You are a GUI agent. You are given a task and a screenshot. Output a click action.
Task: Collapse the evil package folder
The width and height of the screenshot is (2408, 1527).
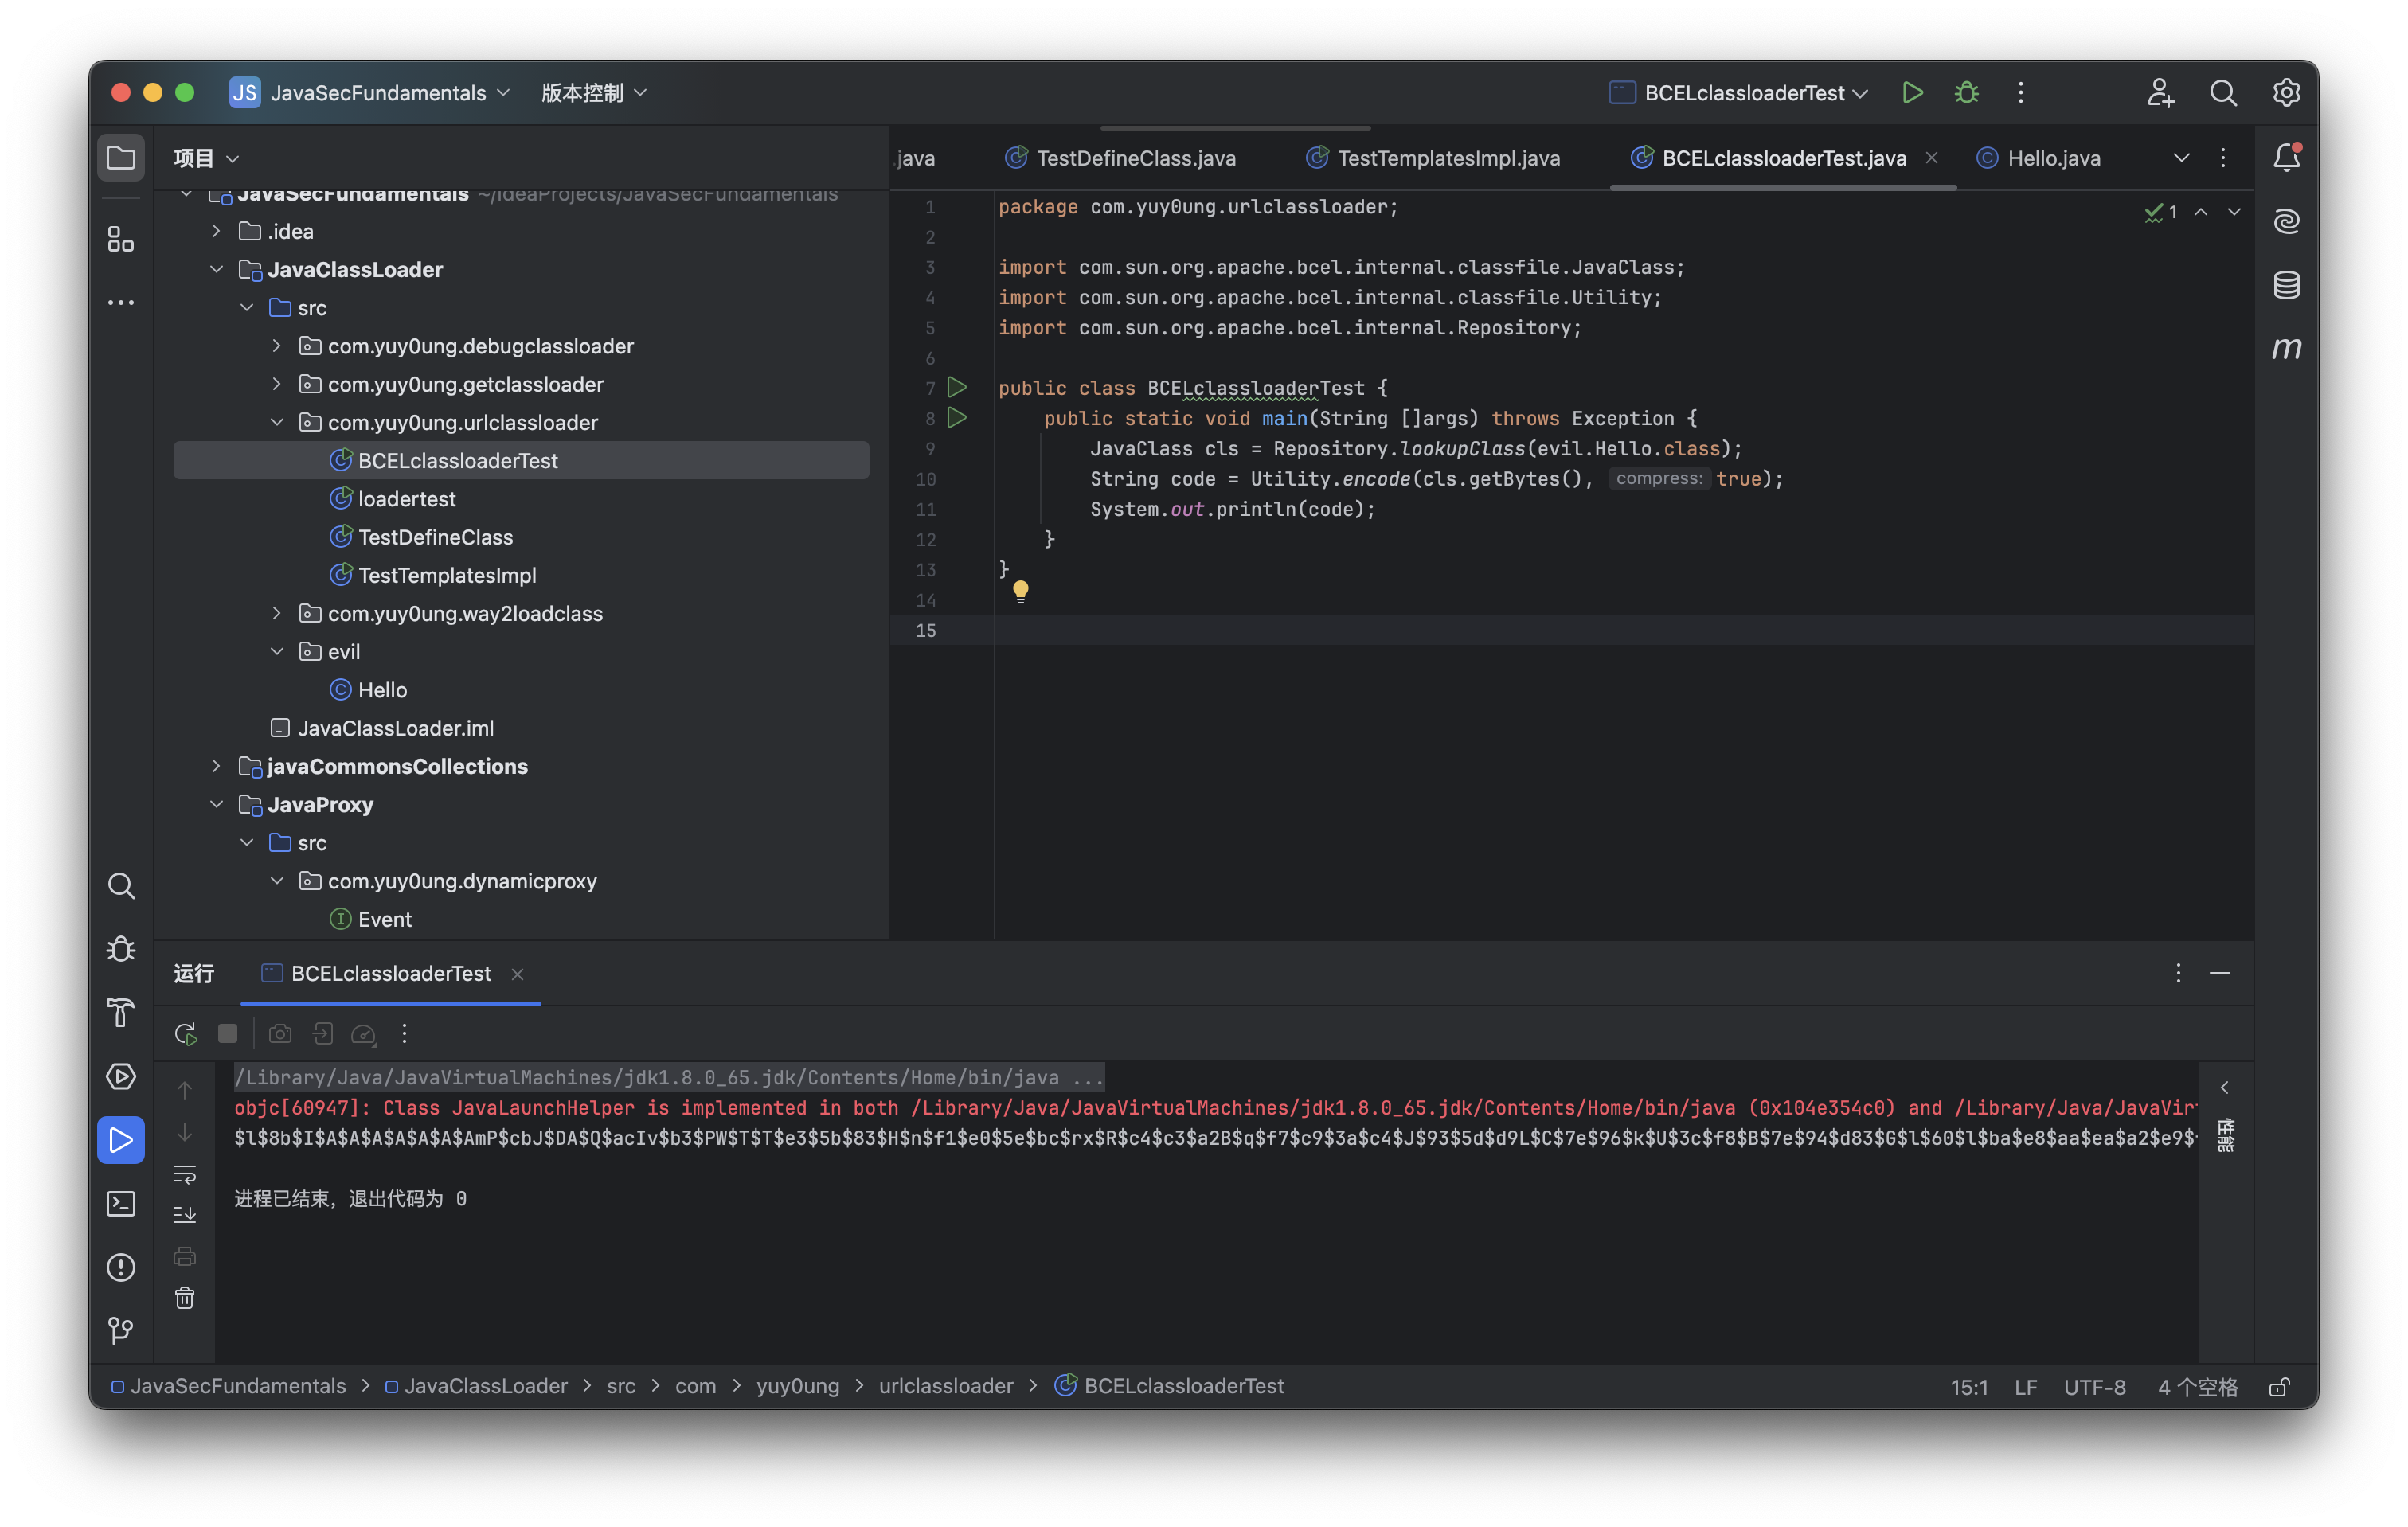pyautogui.click(x=277, y=652)
